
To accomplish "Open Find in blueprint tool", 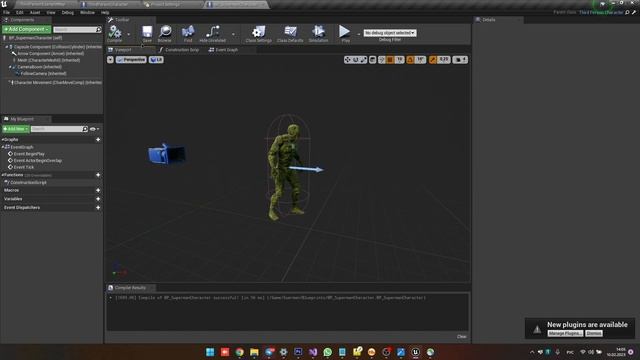I will pyautogui.click(x=188, y=33).
